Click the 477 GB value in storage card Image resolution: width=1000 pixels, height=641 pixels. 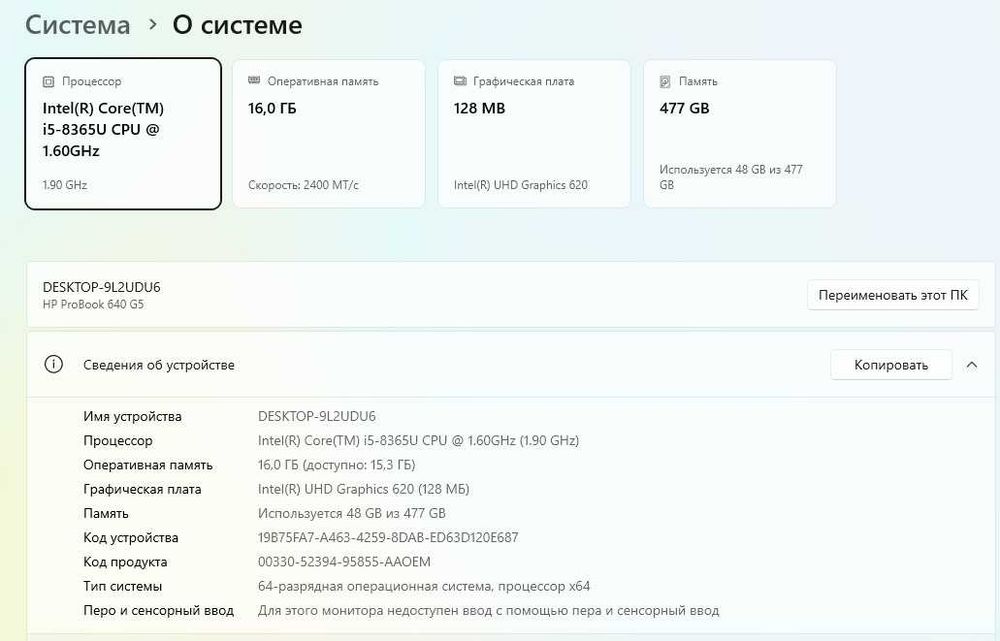click(x=684, y=108)
